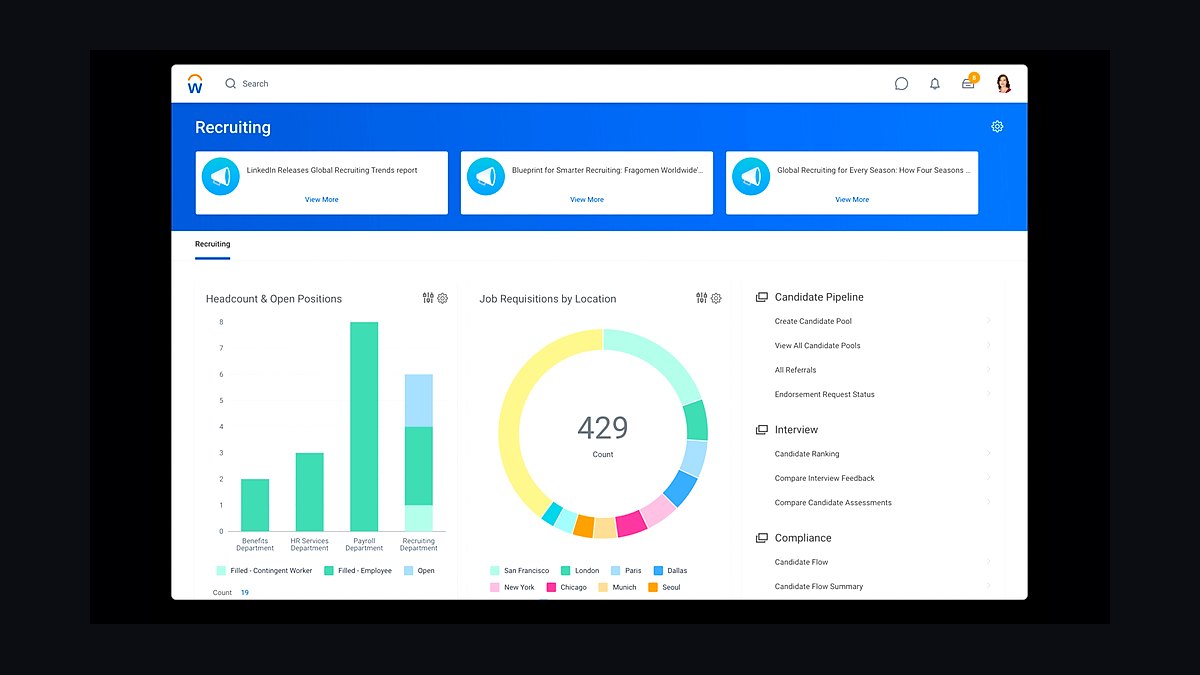This screenshot has width=1200, height=675.
Task: Open Compare Candidate Assessments
Action: tap(833, 503)
